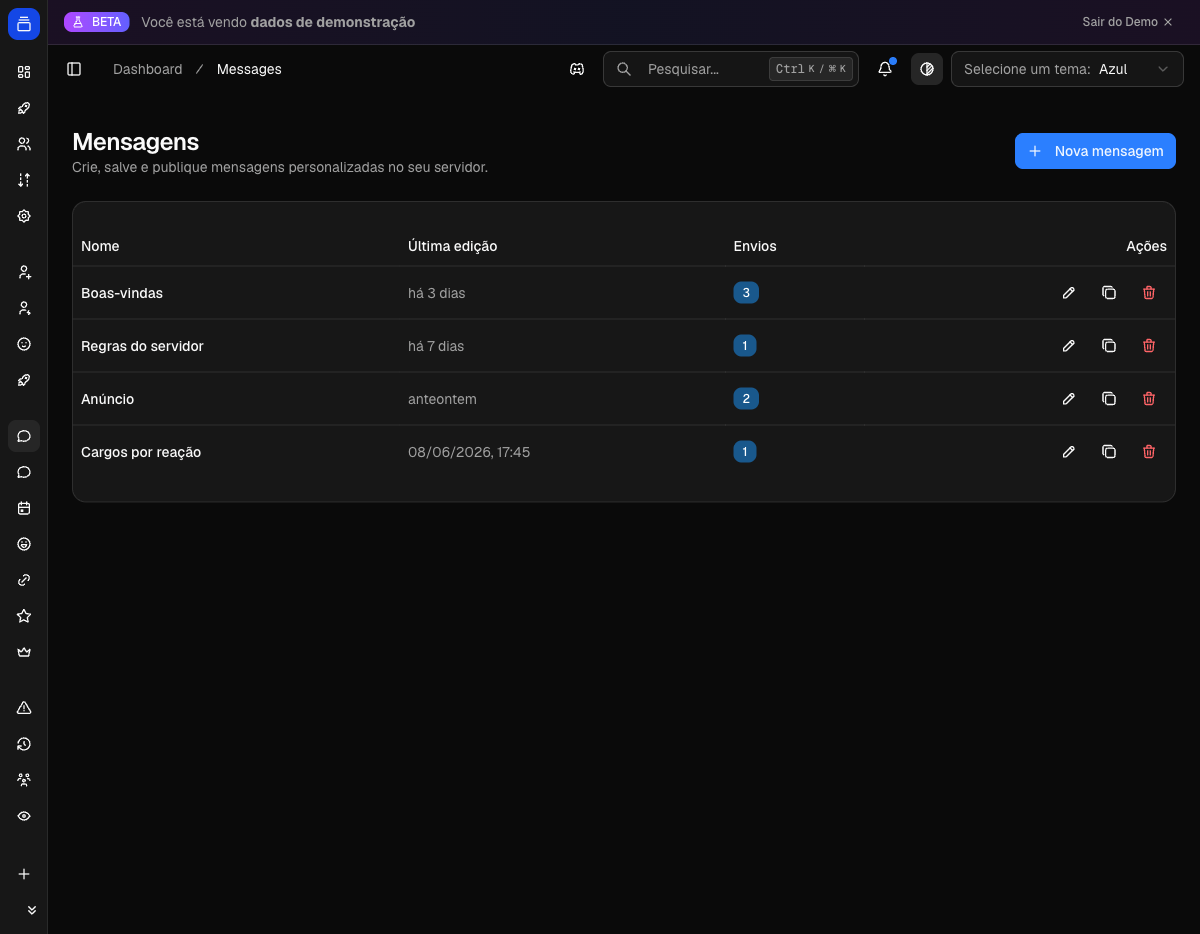Click the crown sidebar icon
Screen dimensions: 1200x934
point(24,652)
